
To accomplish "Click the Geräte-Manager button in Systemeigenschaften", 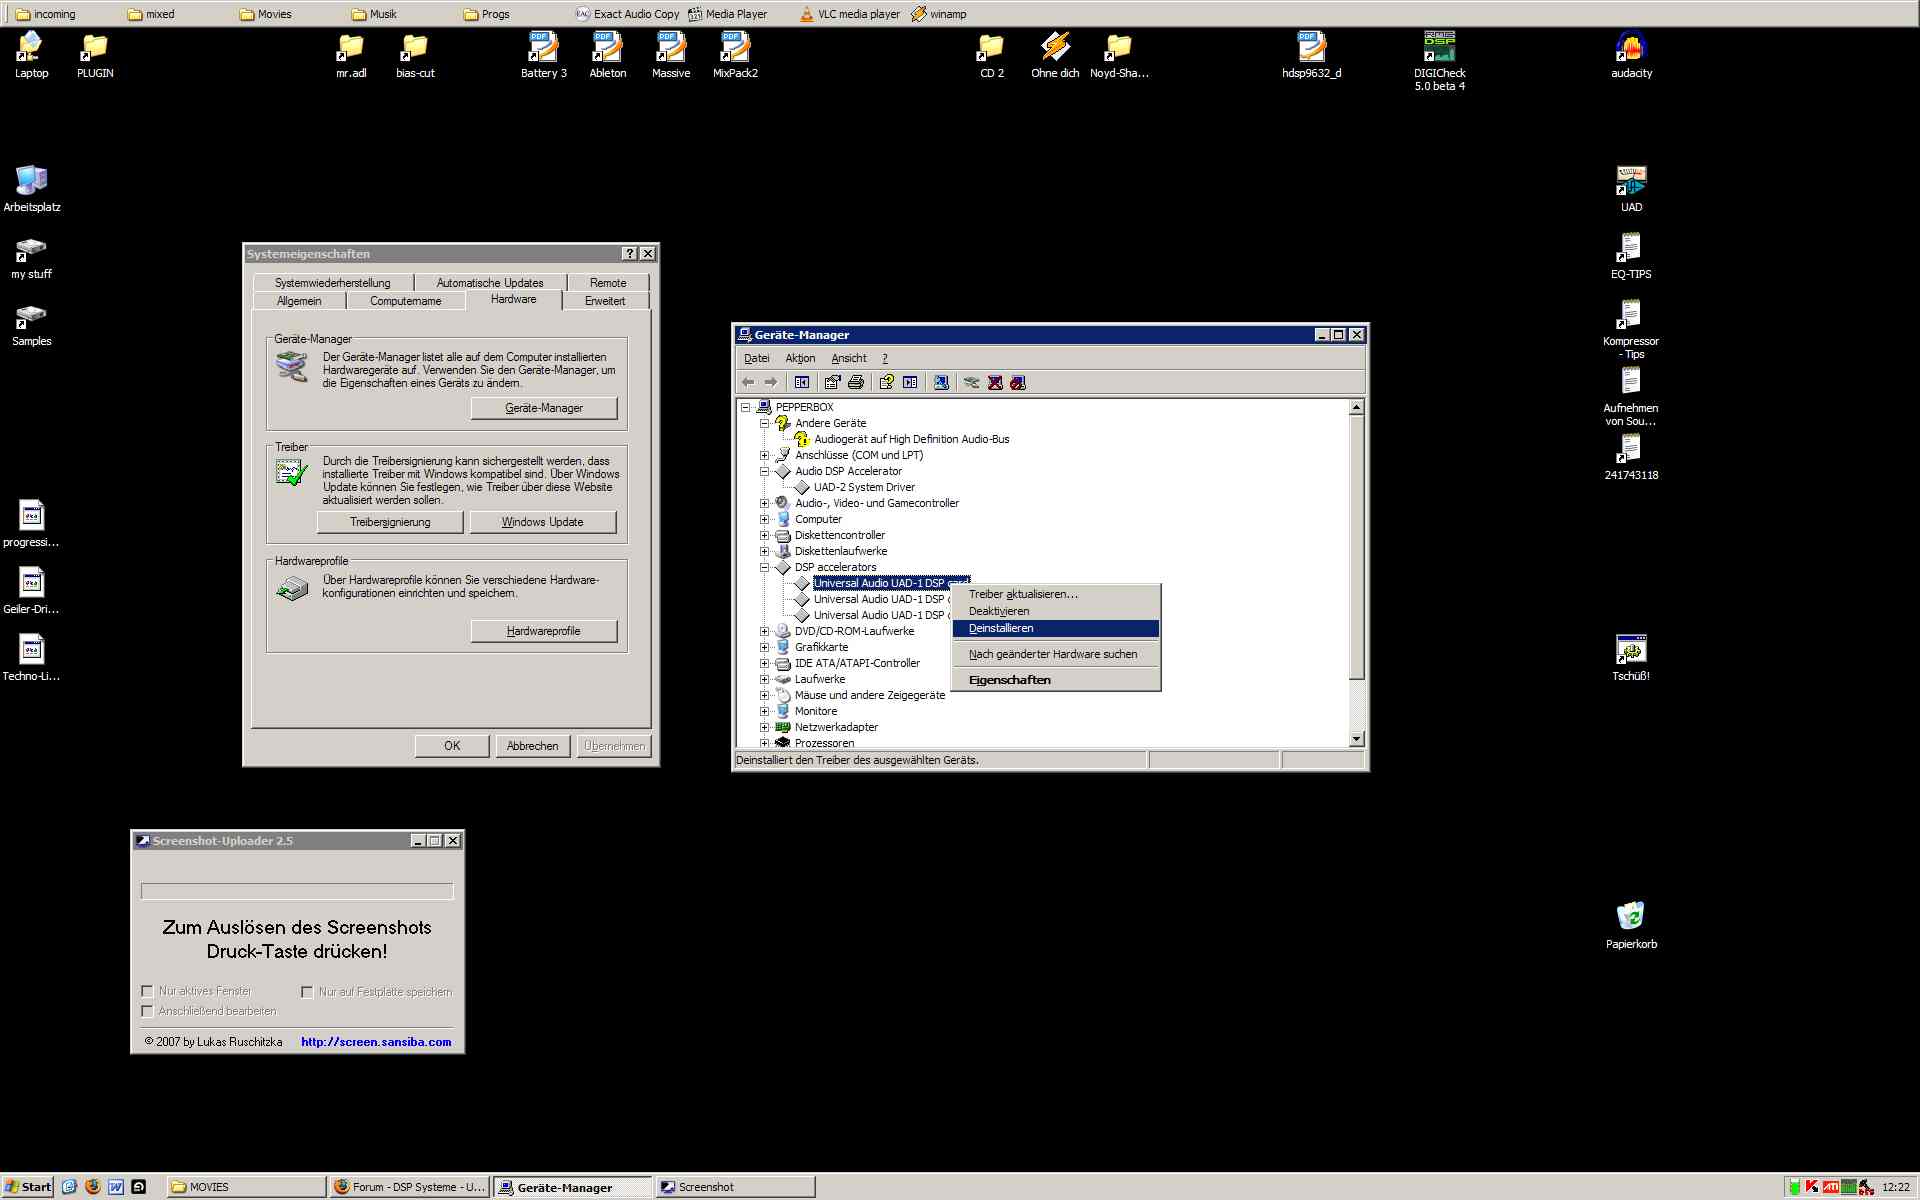I will pos(544,408).
